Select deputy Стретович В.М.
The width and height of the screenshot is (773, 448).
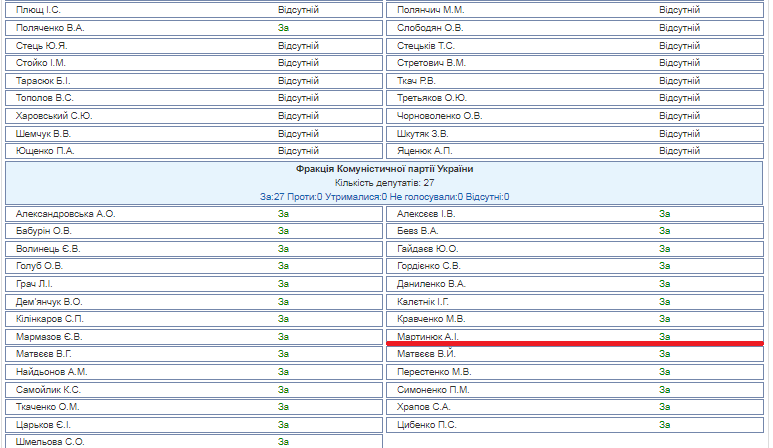pyautogui.click(x=431, y=63)
